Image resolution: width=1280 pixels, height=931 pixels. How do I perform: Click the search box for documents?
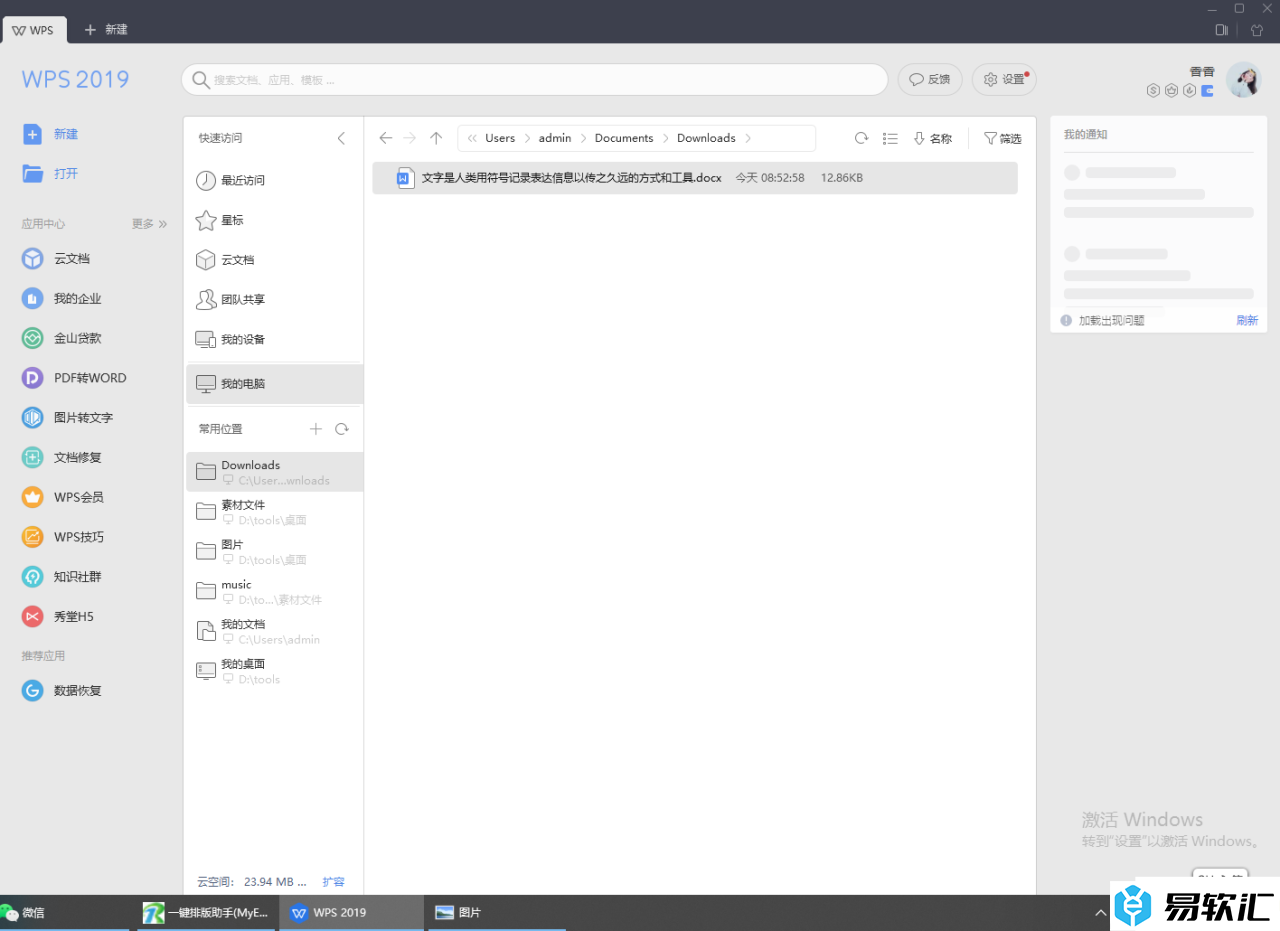tap(535, 80)
